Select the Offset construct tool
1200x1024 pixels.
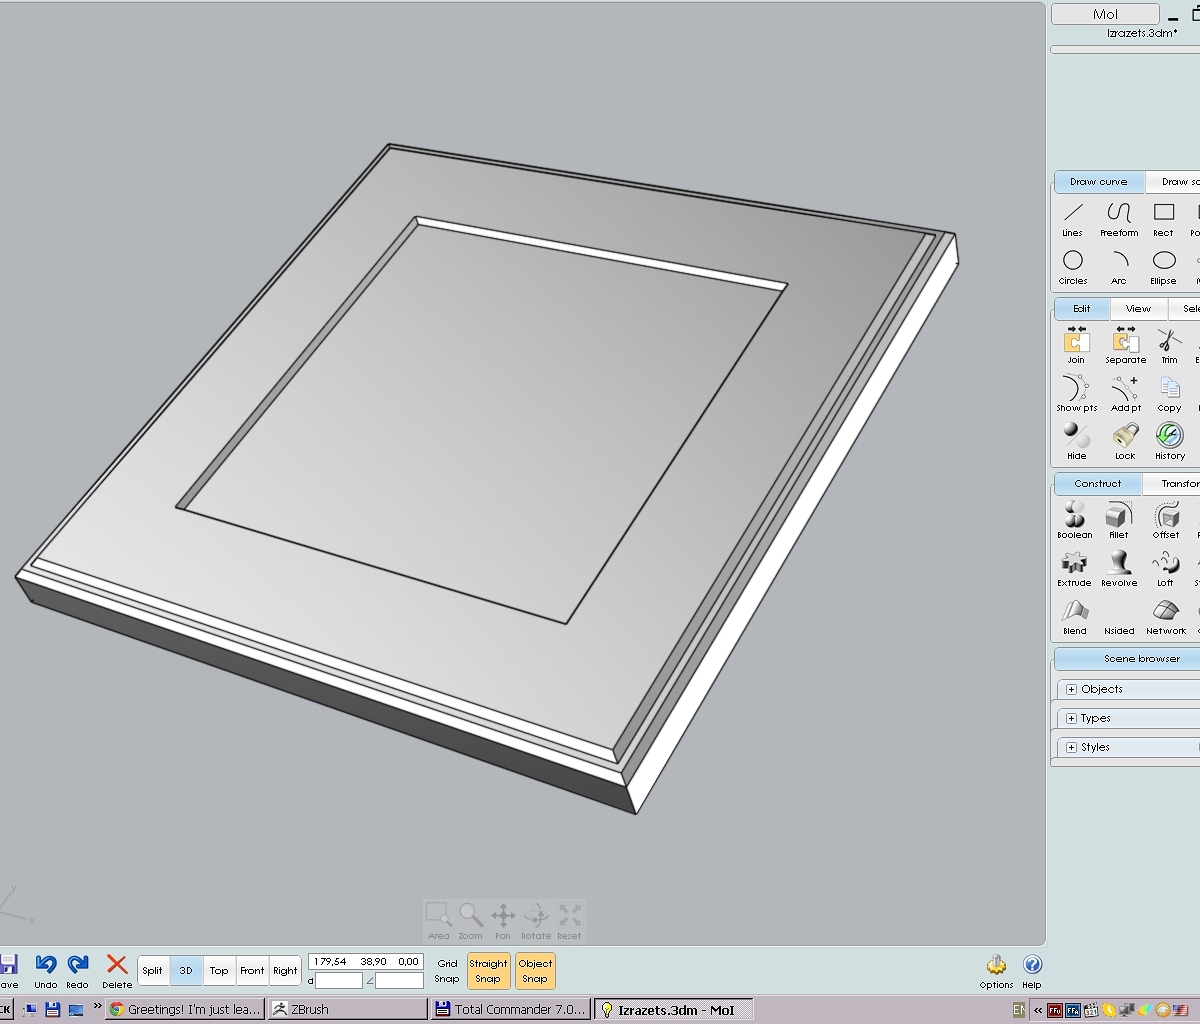click(x=1166, y=521)
